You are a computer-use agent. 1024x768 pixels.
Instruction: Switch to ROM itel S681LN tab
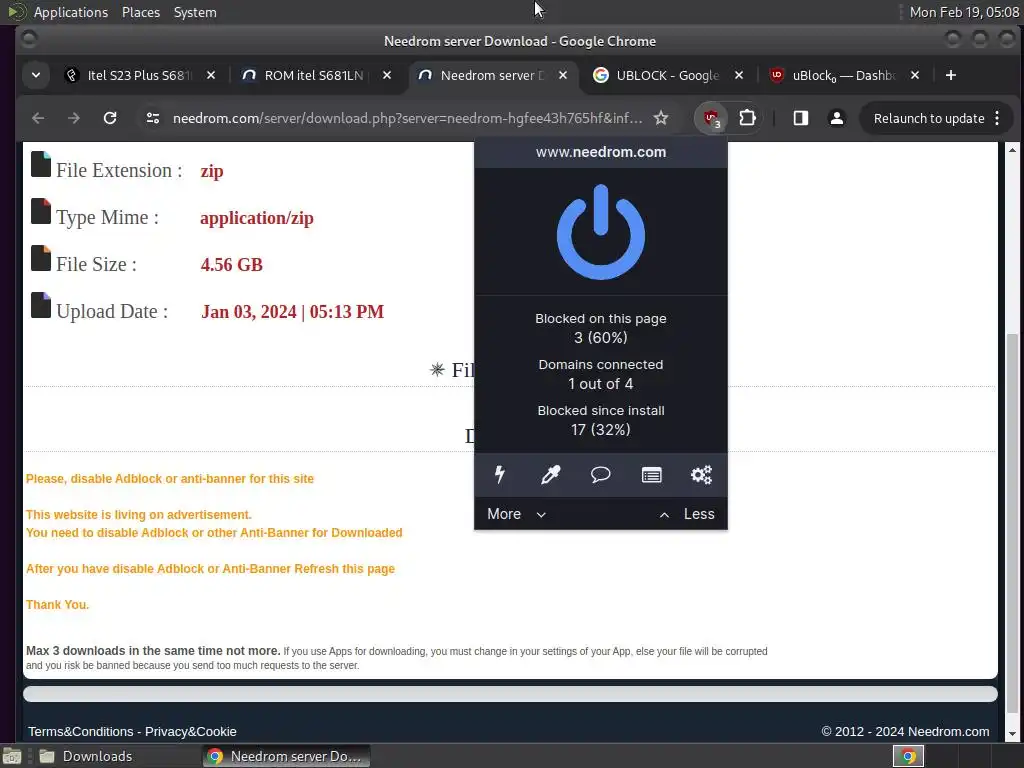315,75
